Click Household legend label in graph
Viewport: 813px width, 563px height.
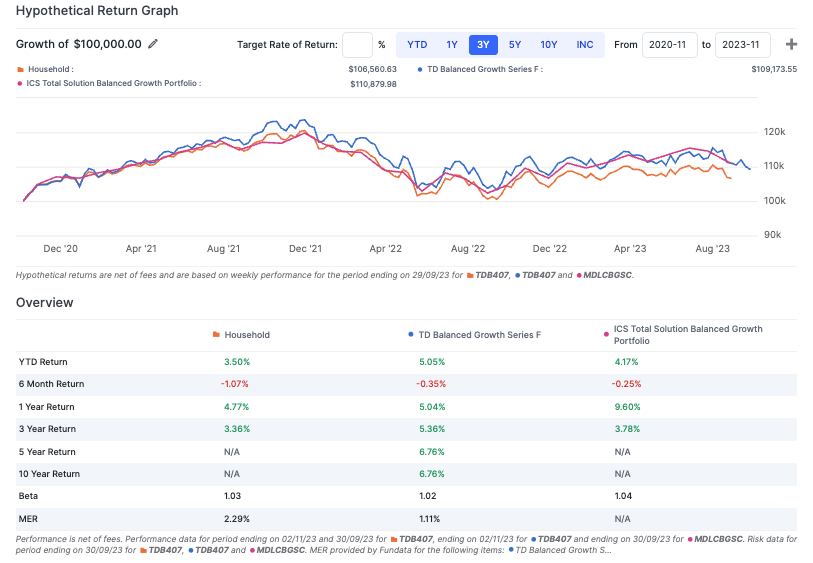tap(51, 69)
